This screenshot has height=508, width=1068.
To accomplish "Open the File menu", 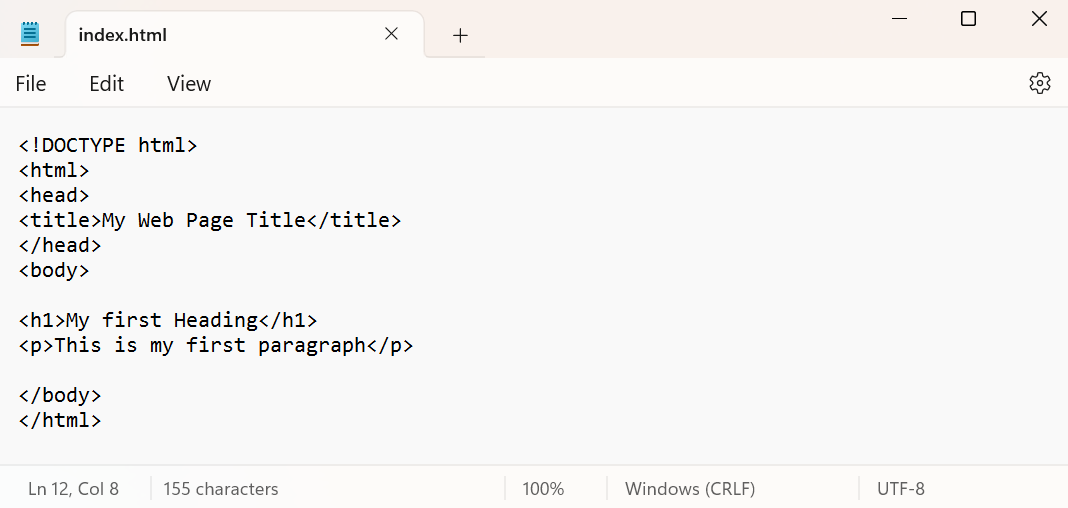I will (x=31, y=84).
